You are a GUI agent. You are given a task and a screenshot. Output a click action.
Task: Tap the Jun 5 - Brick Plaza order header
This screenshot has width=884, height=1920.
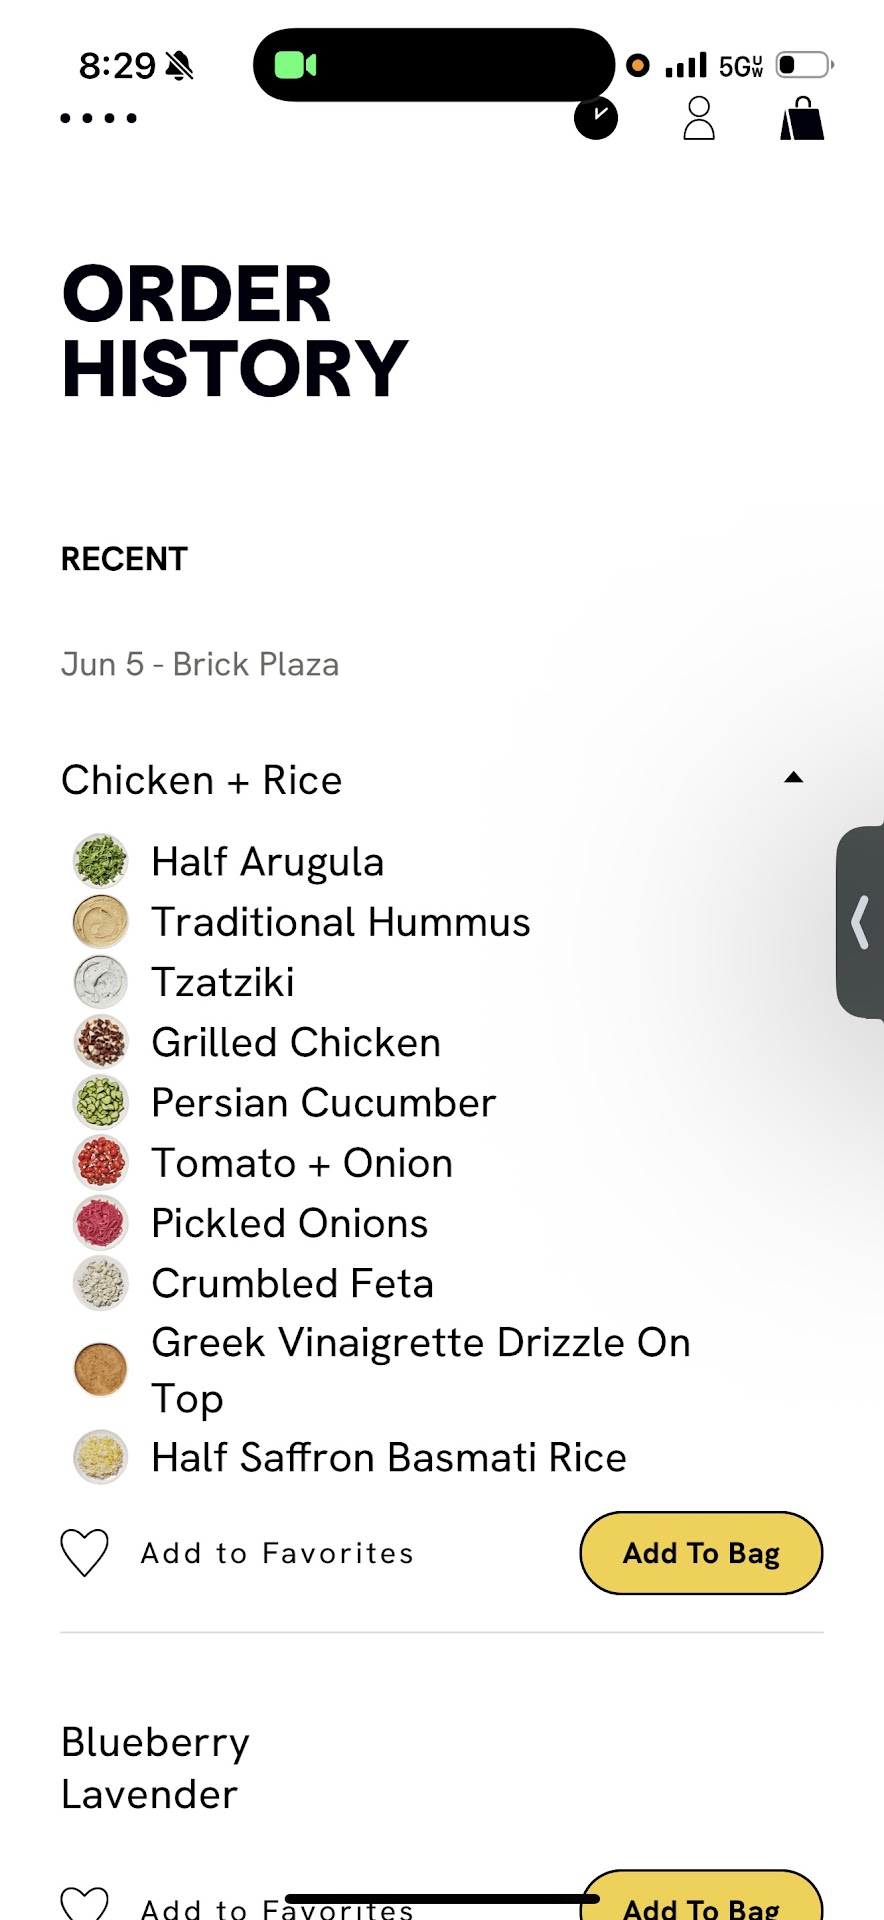pyautogui.click(x=200, y=664)
